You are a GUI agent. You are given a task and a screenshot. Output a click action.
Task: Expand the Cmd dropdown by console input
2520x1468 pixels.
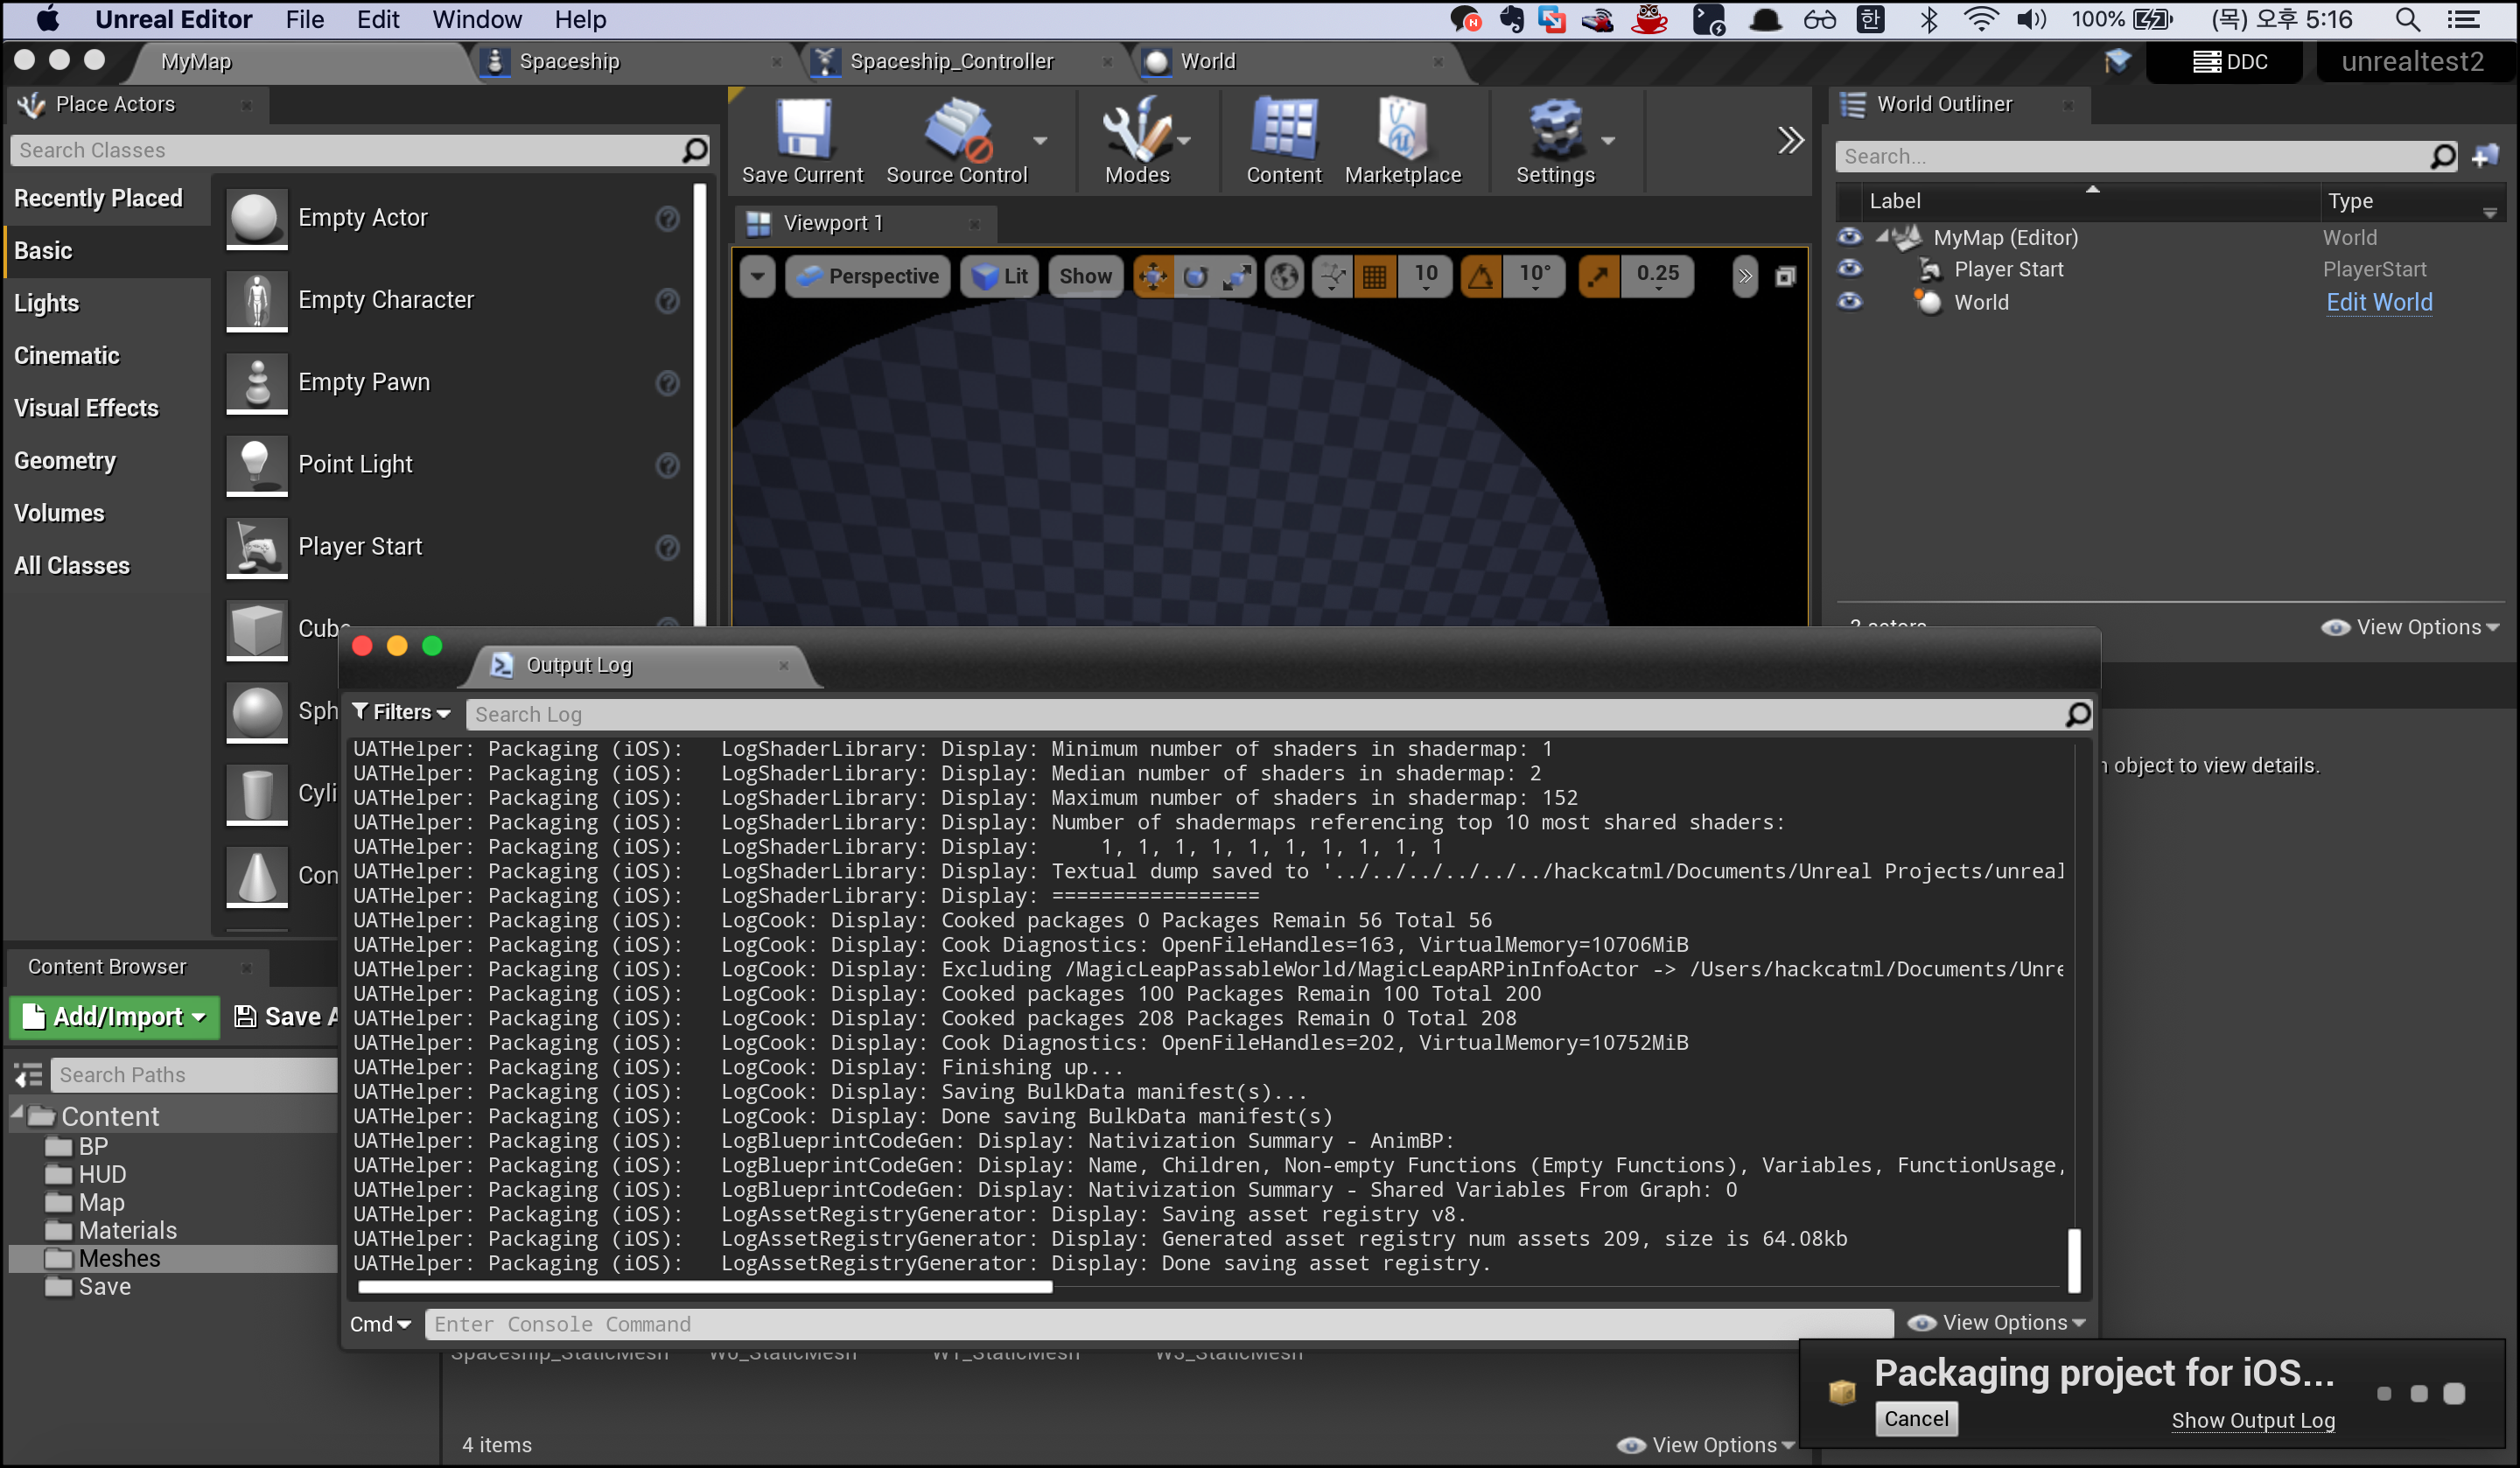point(380,1324)
